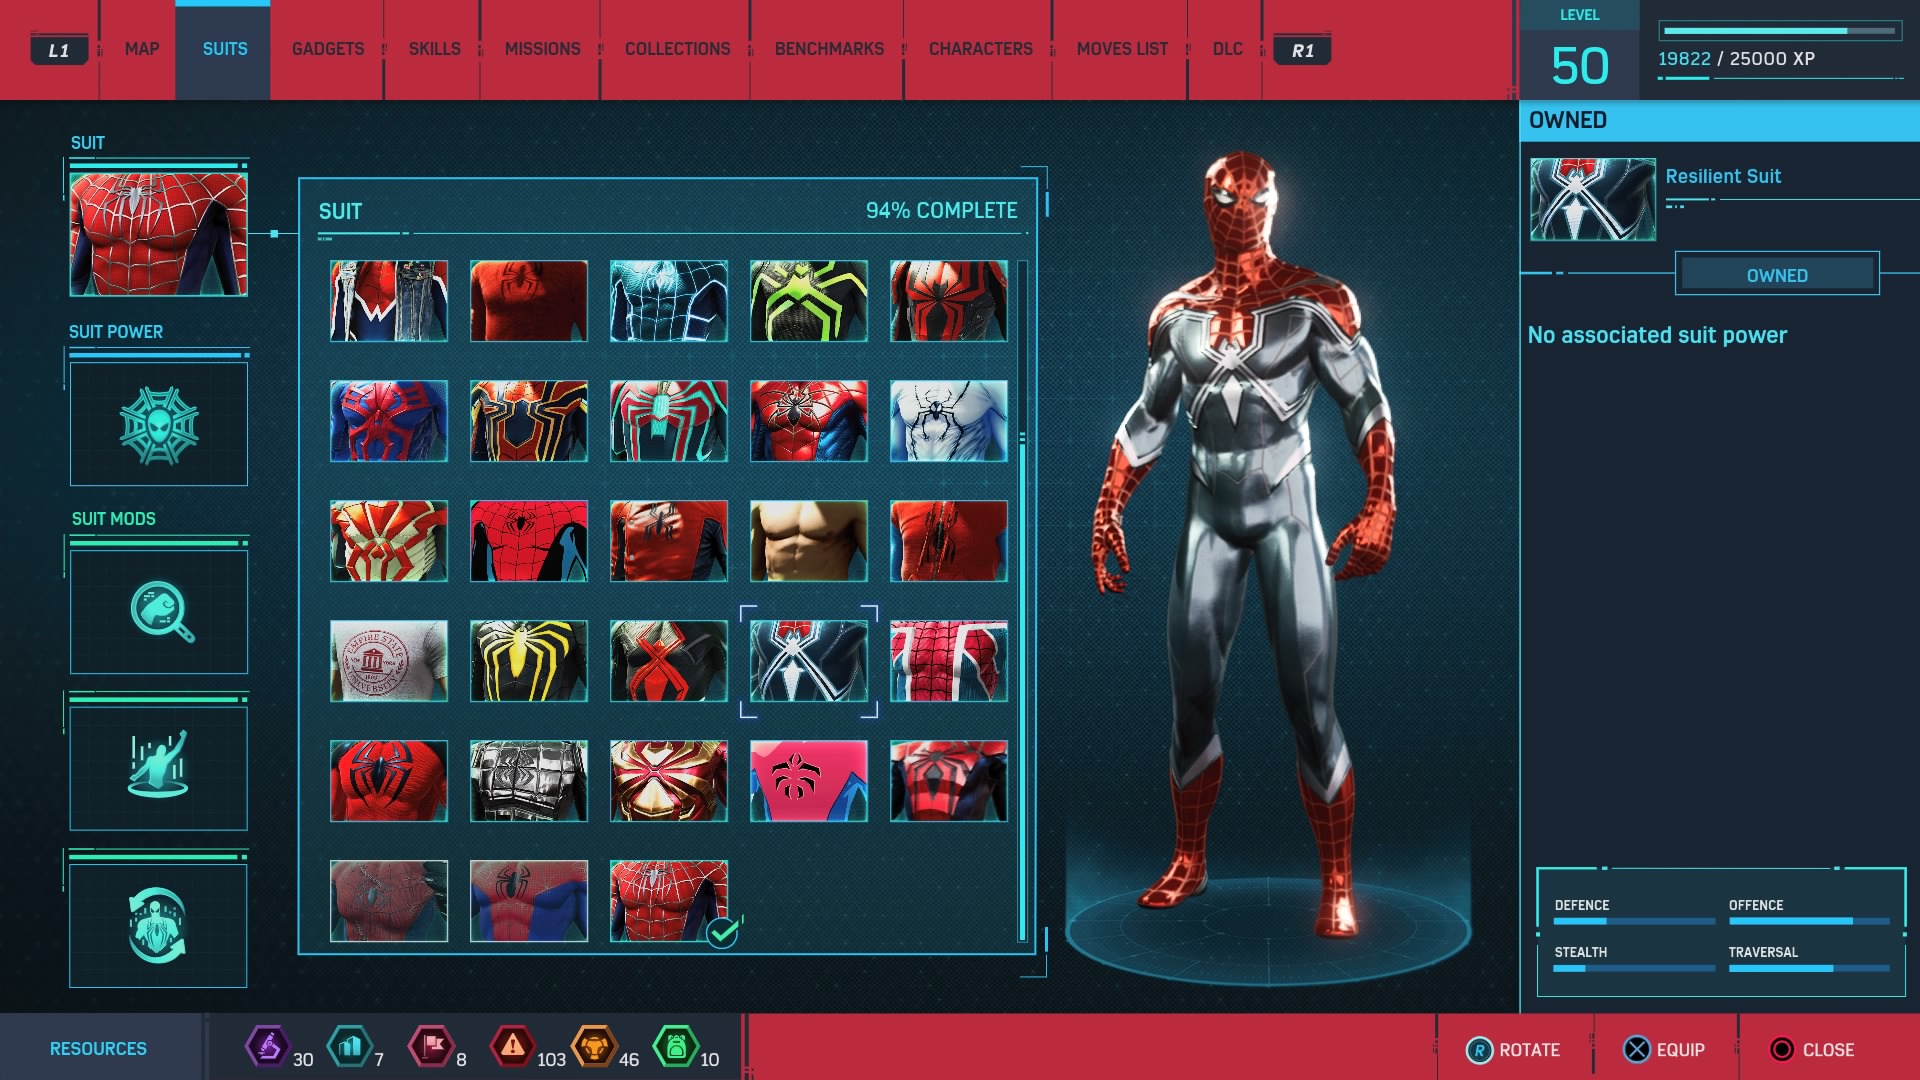Click the teal landmark token resource icon

click(x=349, y=1047)
